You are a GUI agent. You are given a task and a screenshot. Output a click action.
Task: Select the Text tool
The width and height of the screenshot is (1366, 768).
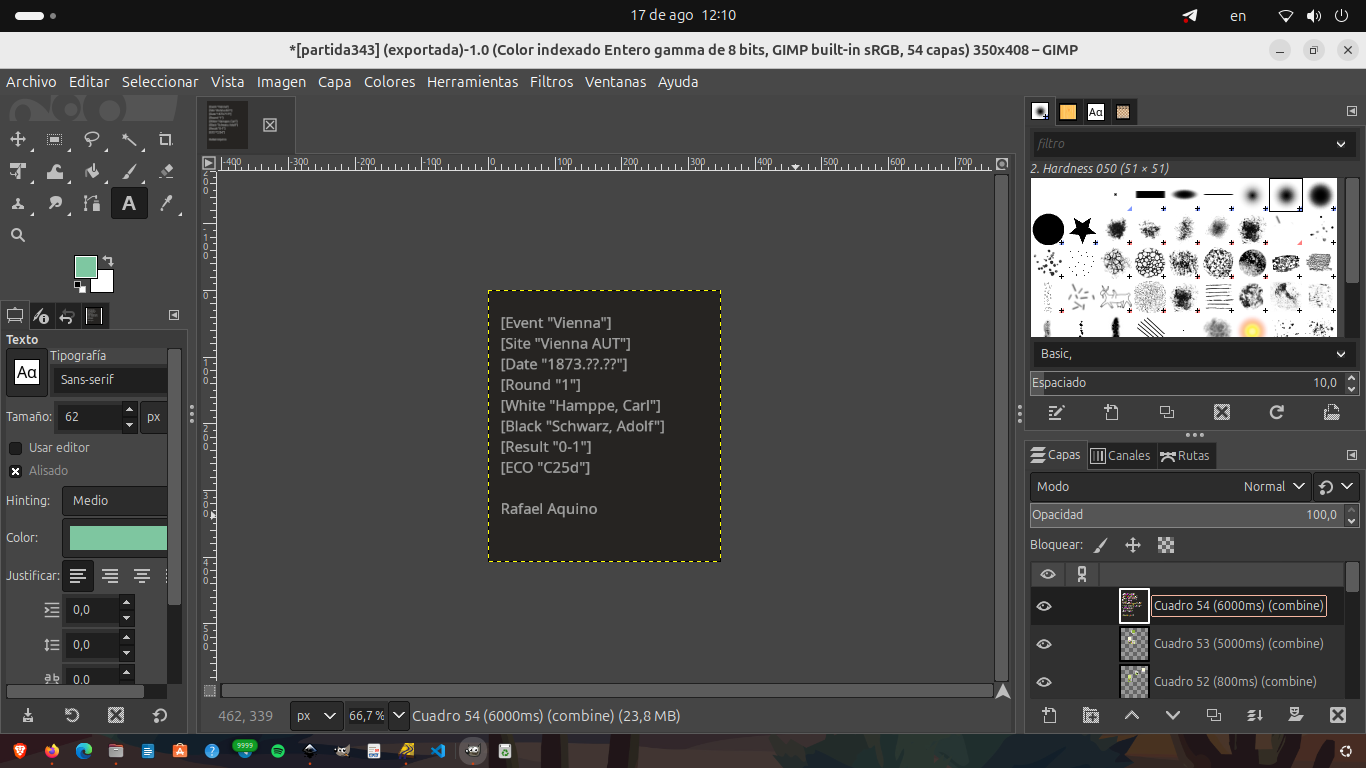tap(129, 203)
